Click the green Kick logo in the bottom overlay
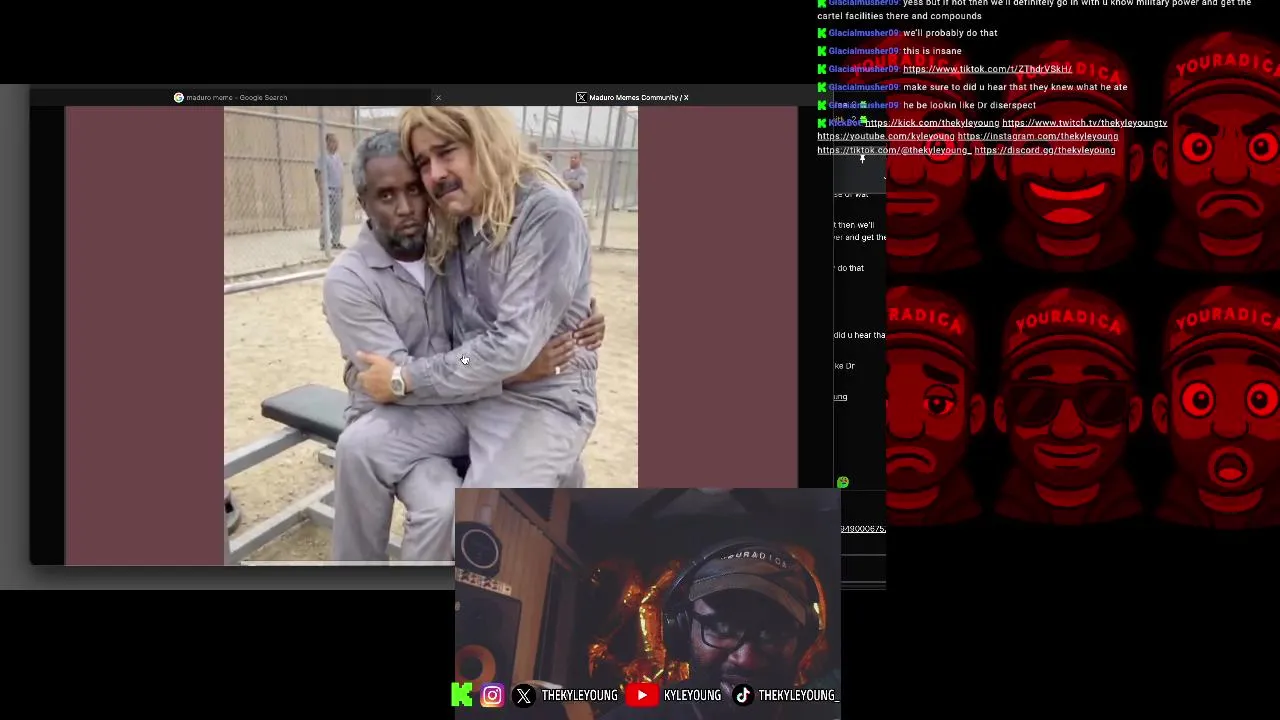The width and height of the screenshot is (1280, 720). point(462,695)
